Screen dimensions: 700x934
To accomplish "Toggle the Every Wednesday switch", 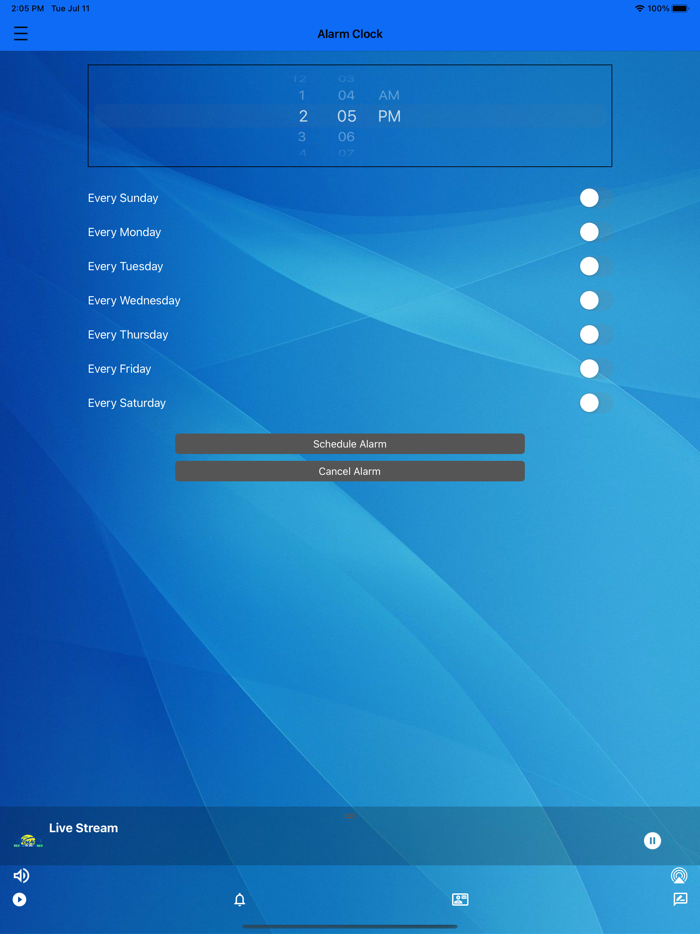I will [596, 300].
